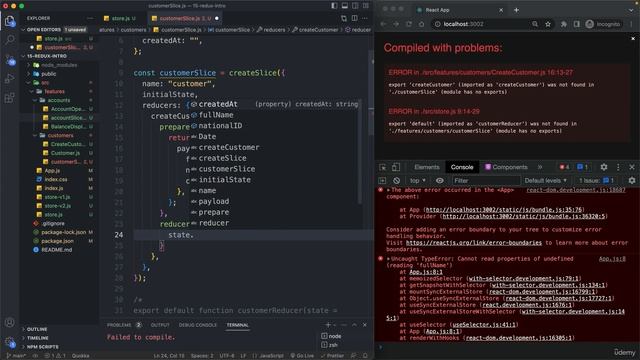
Task: Activate DevTools inspect element picker
Action: pyautogui.click(x=383, y=167)
